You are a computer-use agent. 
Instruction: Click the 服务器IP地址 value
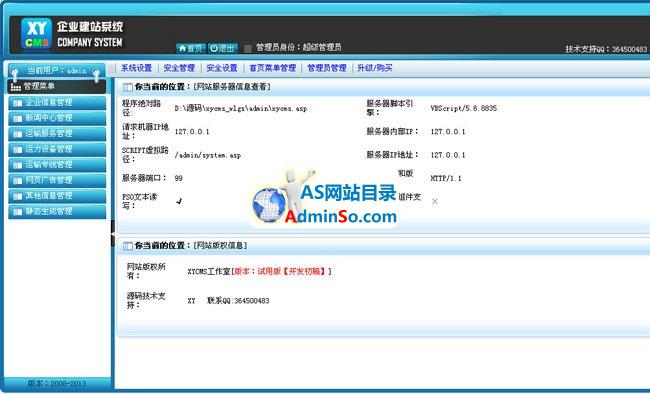(x=448, y=155)
